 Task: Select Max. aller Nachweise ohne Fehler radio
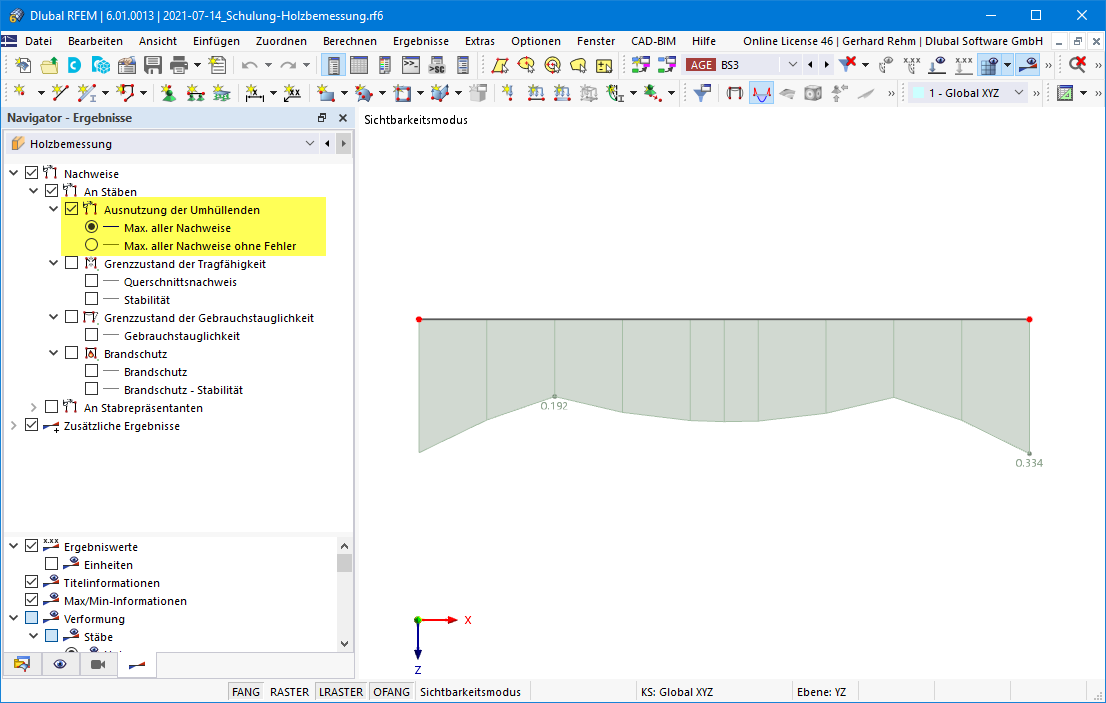(x=91, y=245)
